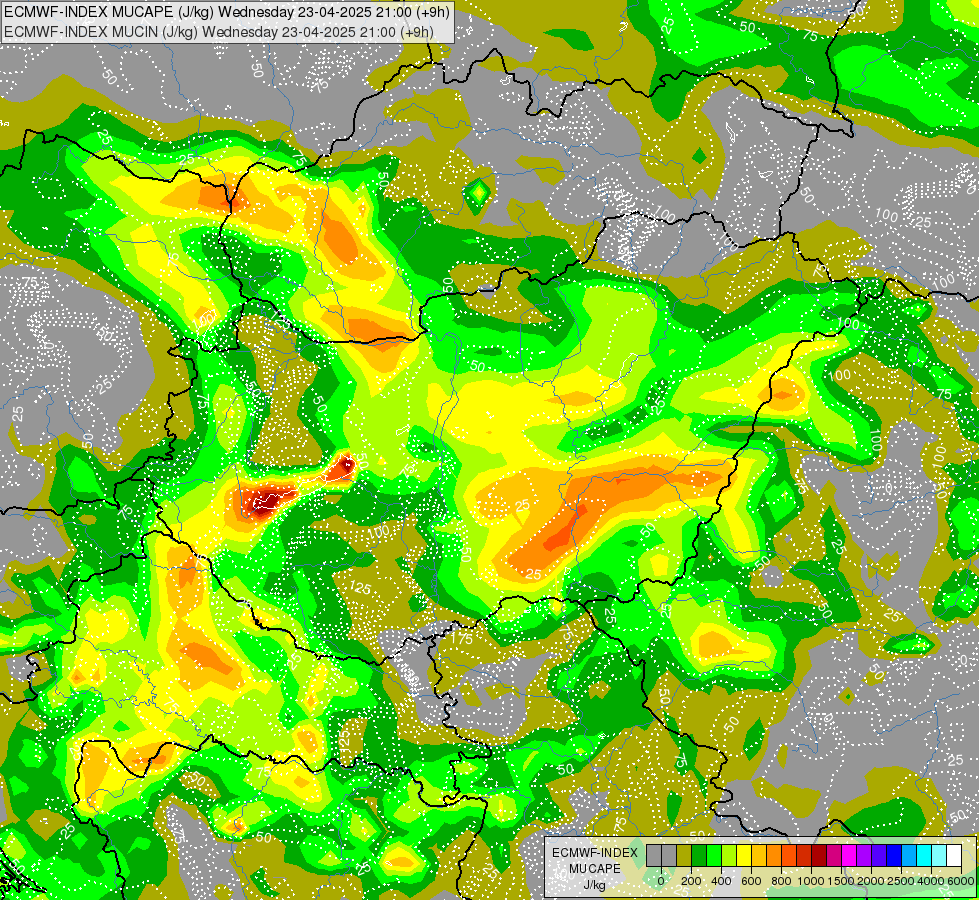Image resolution: width=979 pixels, height=900 pixels.
Task: Select the white legend swatch
Action: (x=955, y=856)
